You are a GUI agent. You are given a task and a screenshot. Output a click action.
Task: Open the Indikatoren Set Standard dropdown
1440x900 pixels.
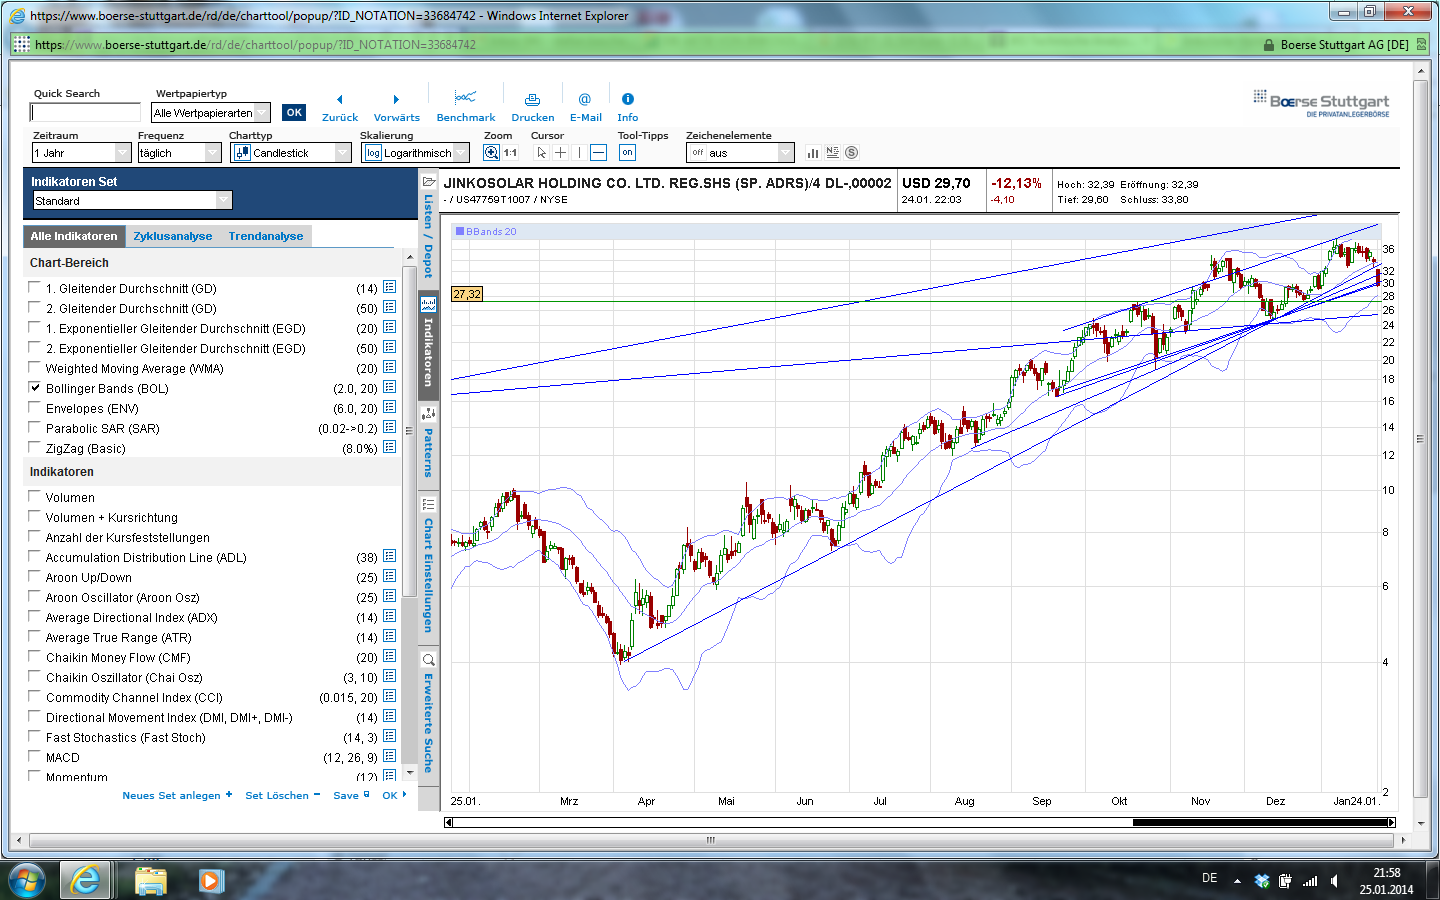click(132, 201)
